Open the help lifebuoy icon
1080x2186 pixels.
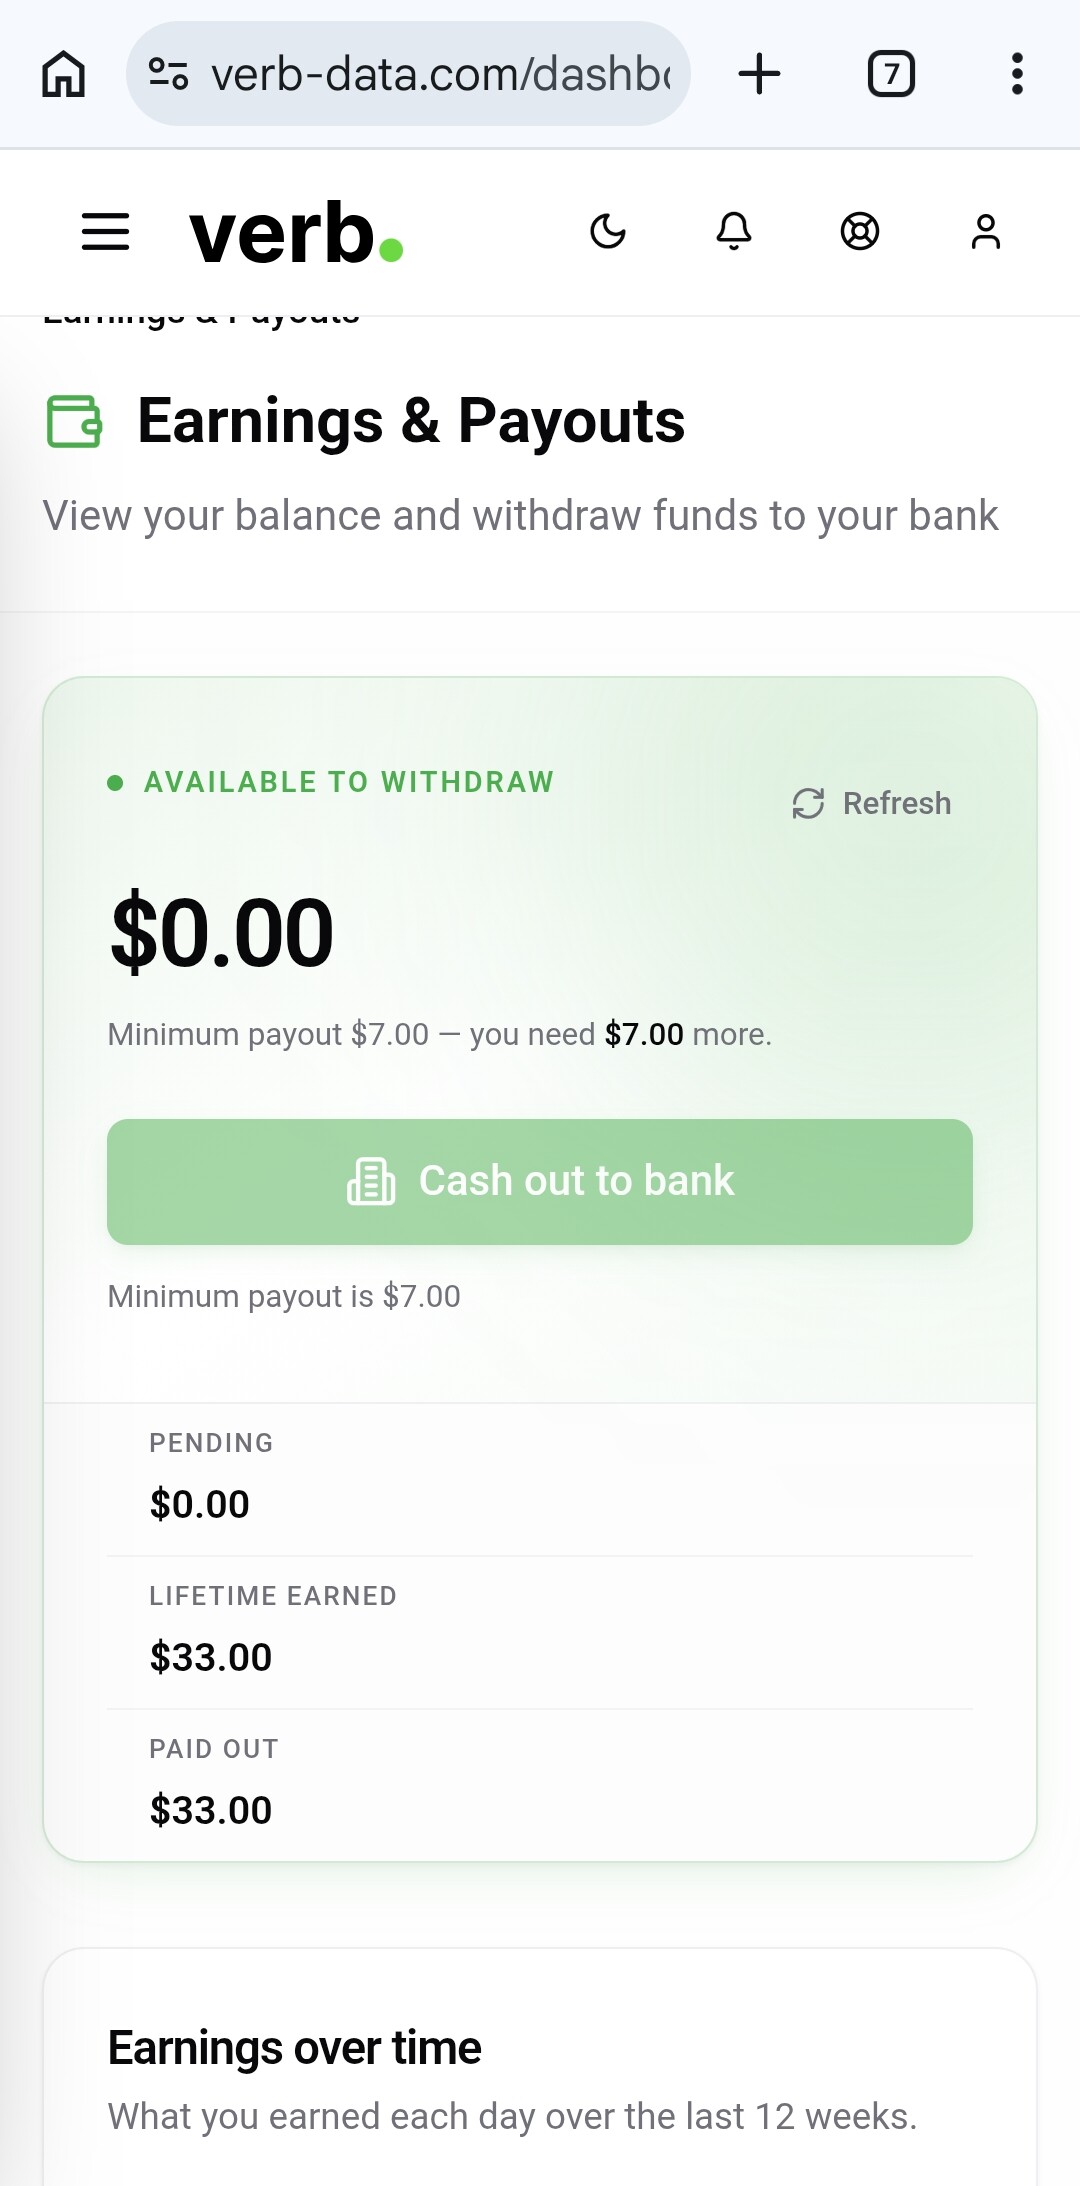860,232
